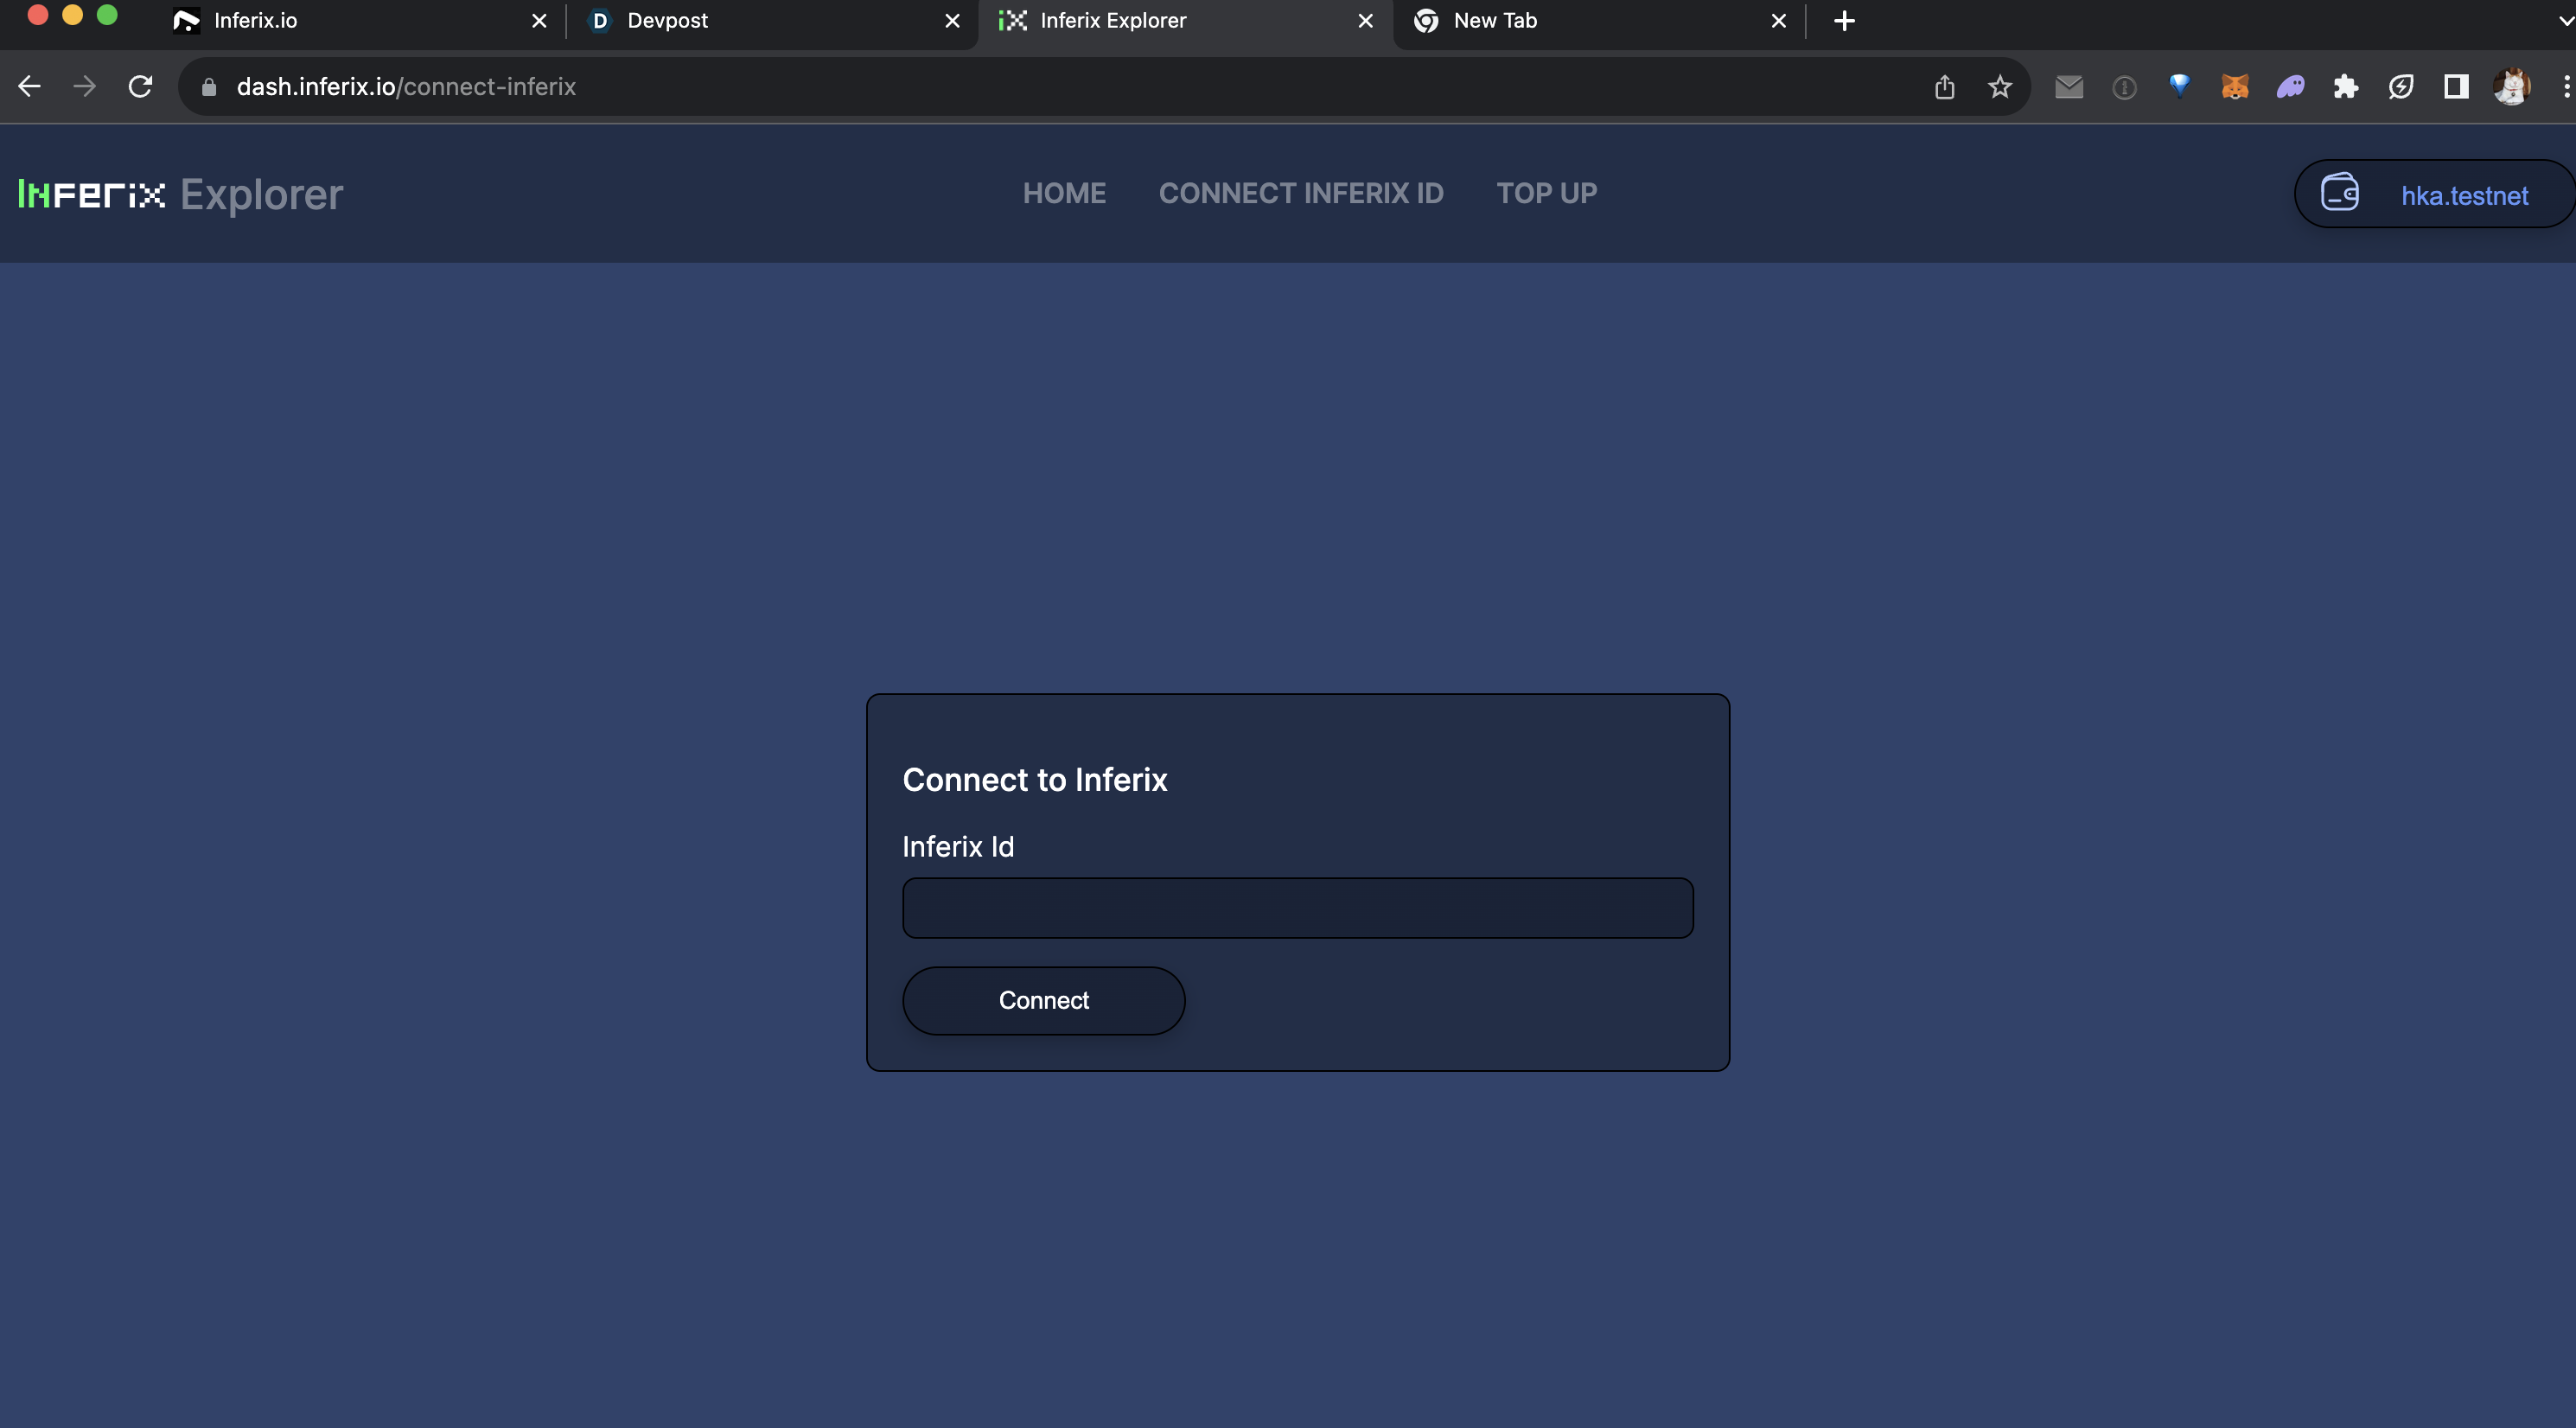Click the Inferix Explorer logo
Viewport: 2576px width, 1428px height.
180,194
